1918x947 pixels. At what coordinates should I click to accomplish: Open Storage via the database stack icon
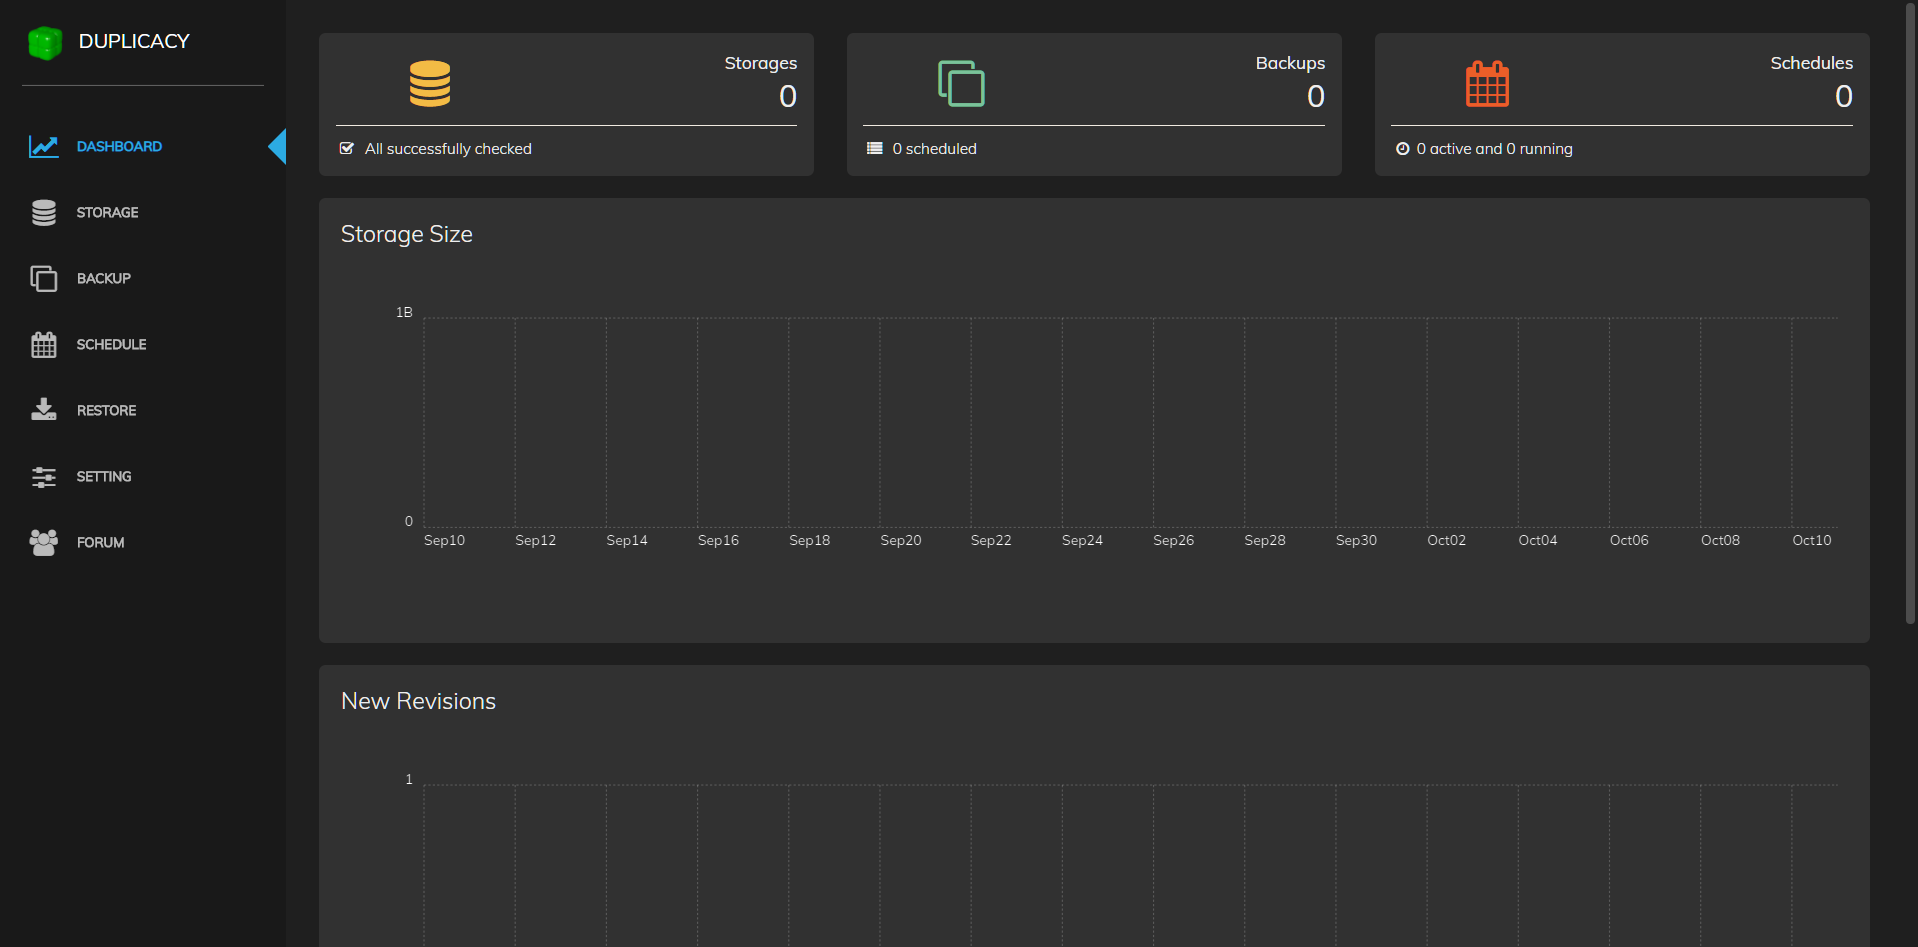[x=44, y=213]
